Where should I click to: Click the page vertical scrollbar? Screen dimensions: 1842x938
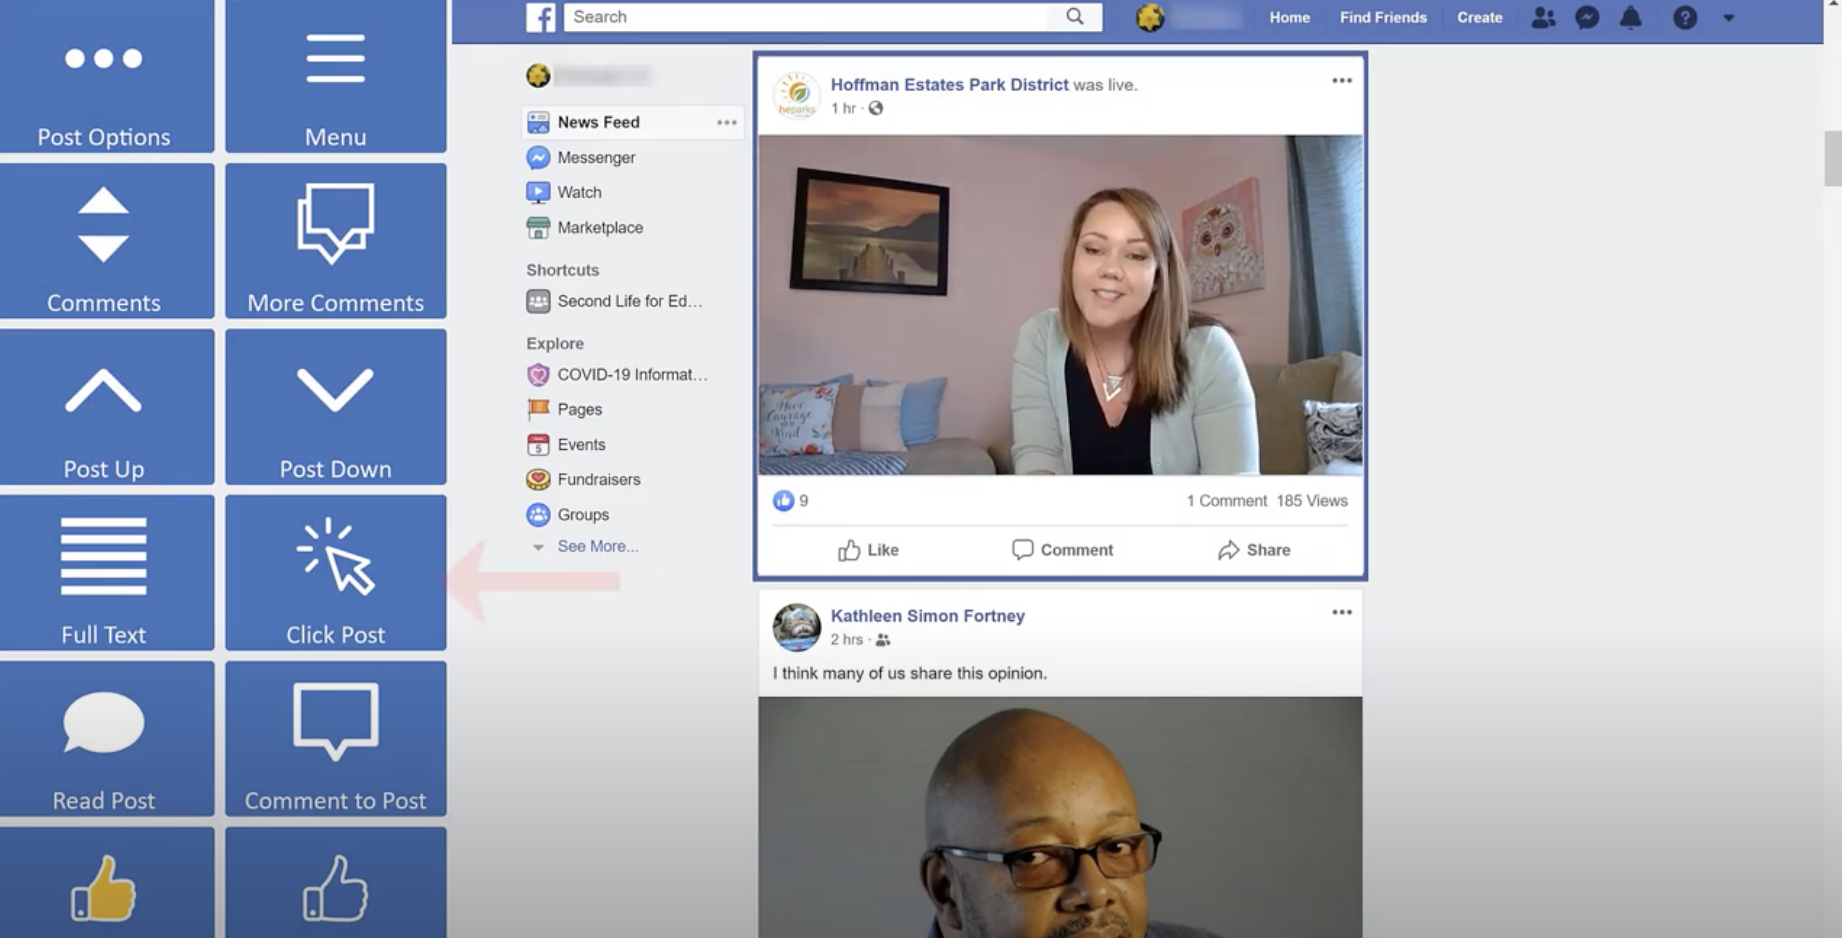pos(1832,158)
